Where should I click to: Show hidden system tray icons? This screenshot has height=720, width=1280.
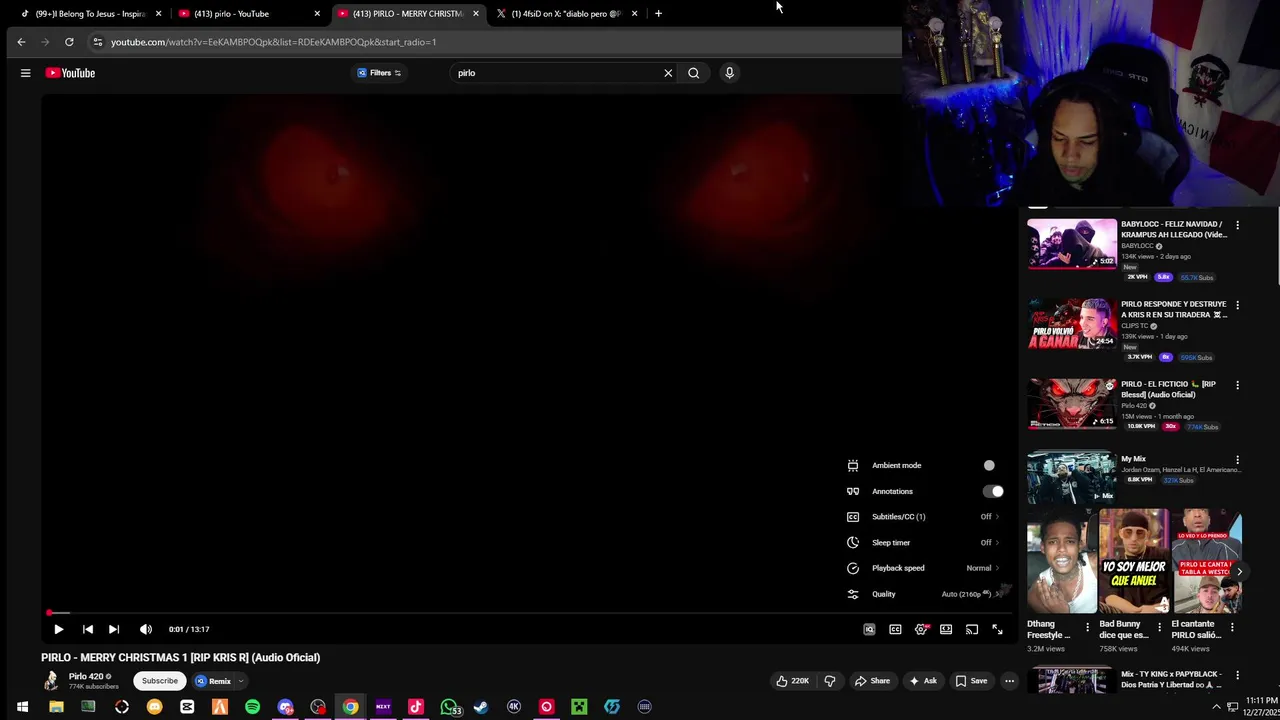pos(1216,707)
